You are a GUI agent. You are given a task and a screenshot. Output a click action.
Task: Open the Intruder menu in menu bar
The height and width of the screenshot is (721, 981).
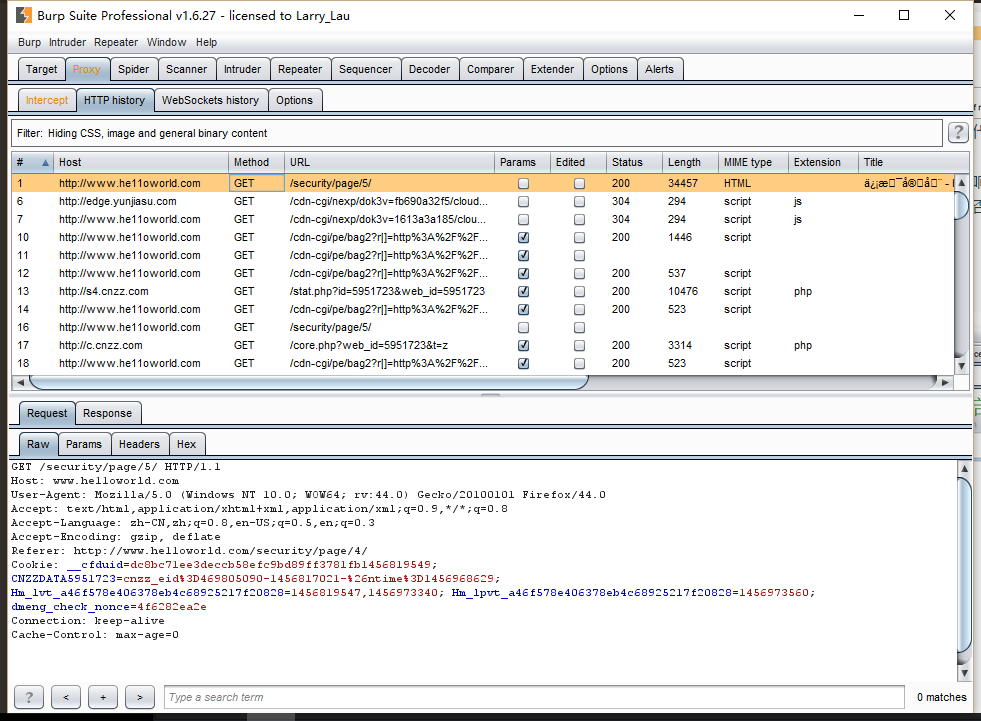coord(68,42)
